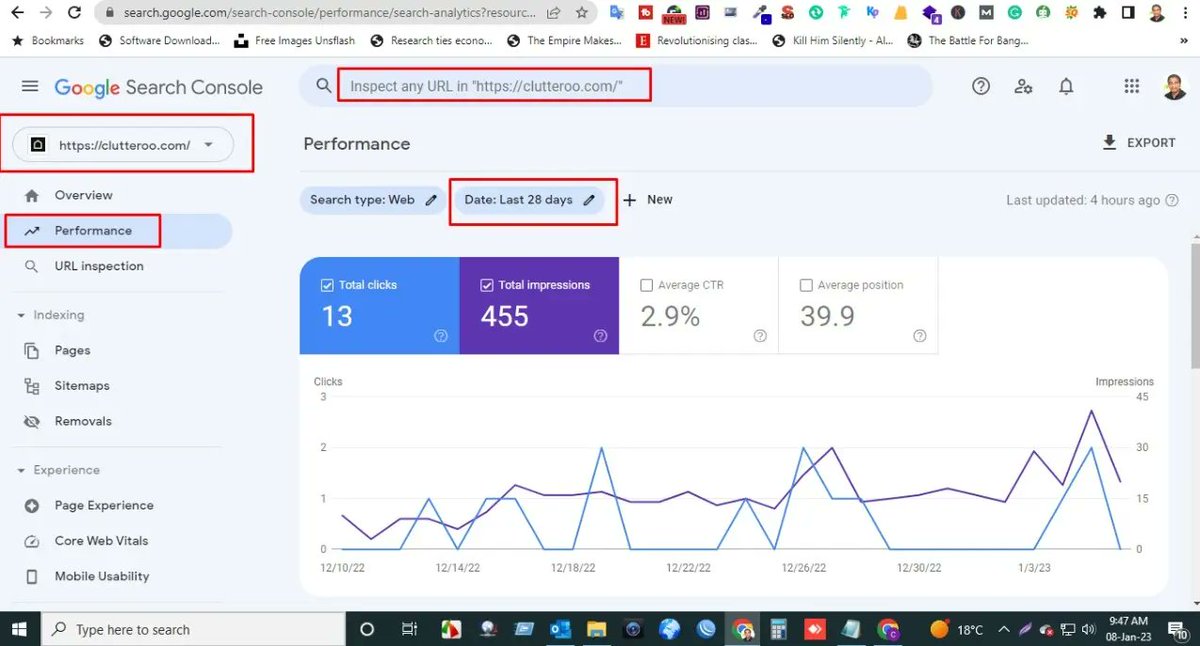Add a New filter
This screenshot has height=646, width=1200.
click(x=647, y=200)
